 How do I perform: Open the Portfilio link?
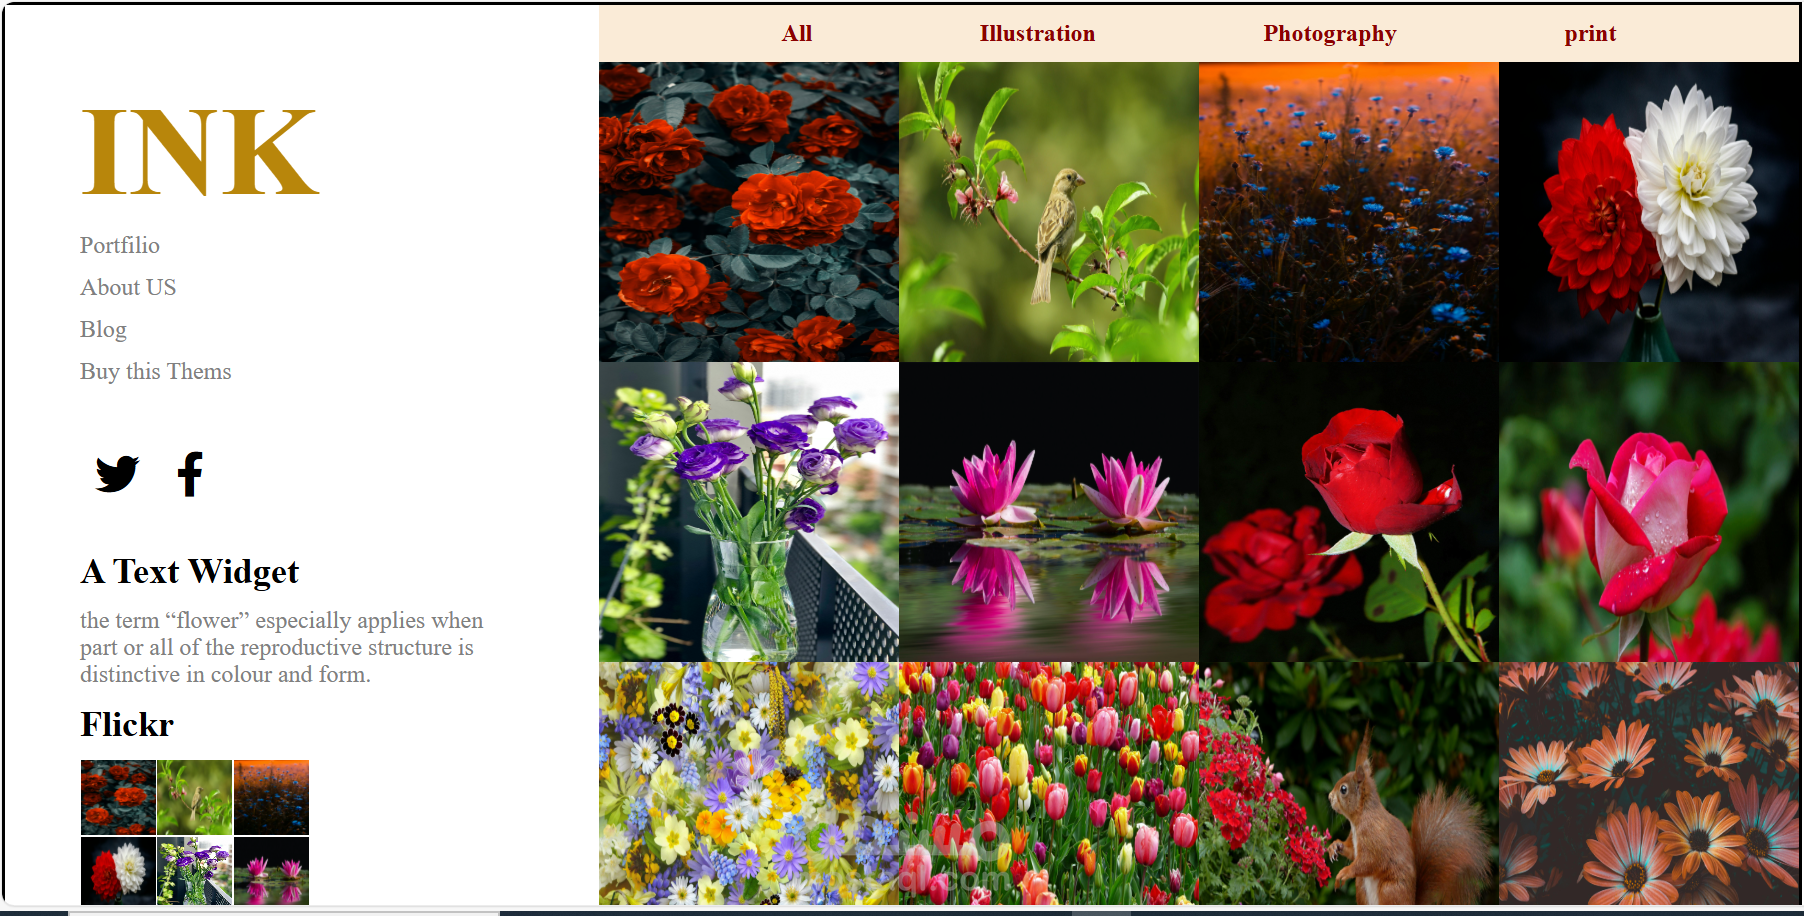[x=120, y=245]
